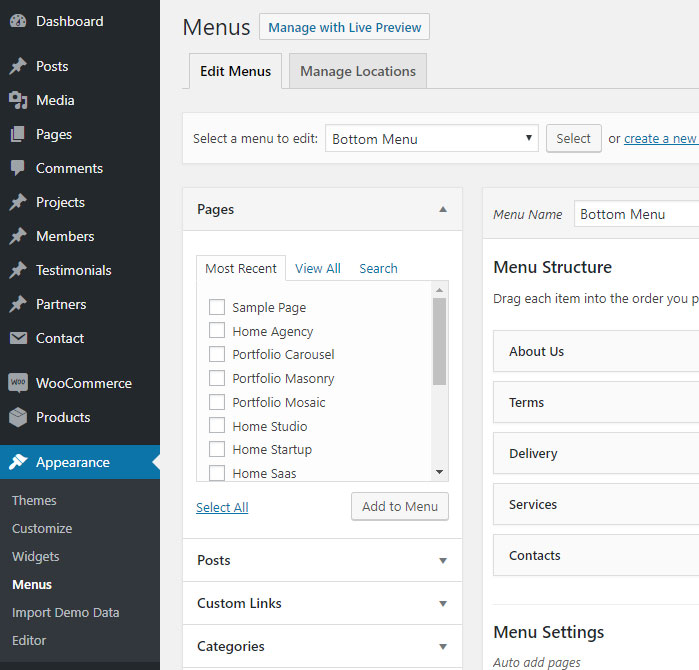Open WooCommerce via its Woo icon
Screen dimensions: 699x670
[x=18, y=383]
